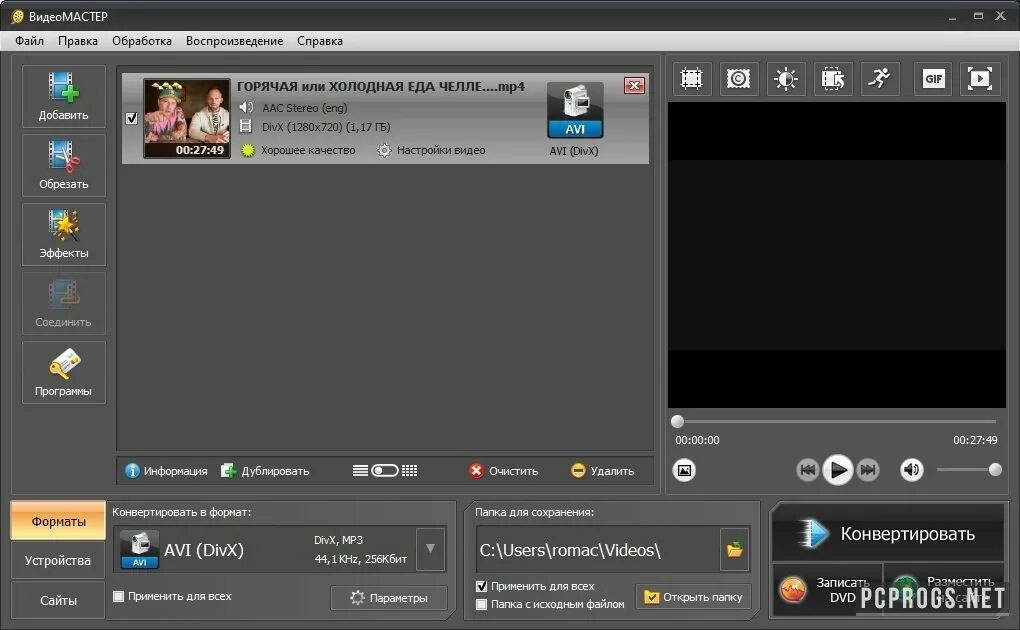Expand the output format dropdown arrow
The height and width of the screenshot is (630, 1020).
click(x=430, y=549)
